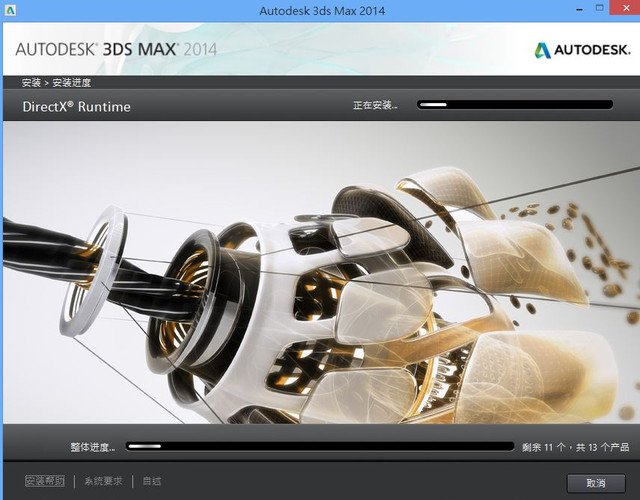Click the Autodesk 3ds Max 2014 window title
The height and width of the screenshot is (500, 640).
click(x=322, y=11)
